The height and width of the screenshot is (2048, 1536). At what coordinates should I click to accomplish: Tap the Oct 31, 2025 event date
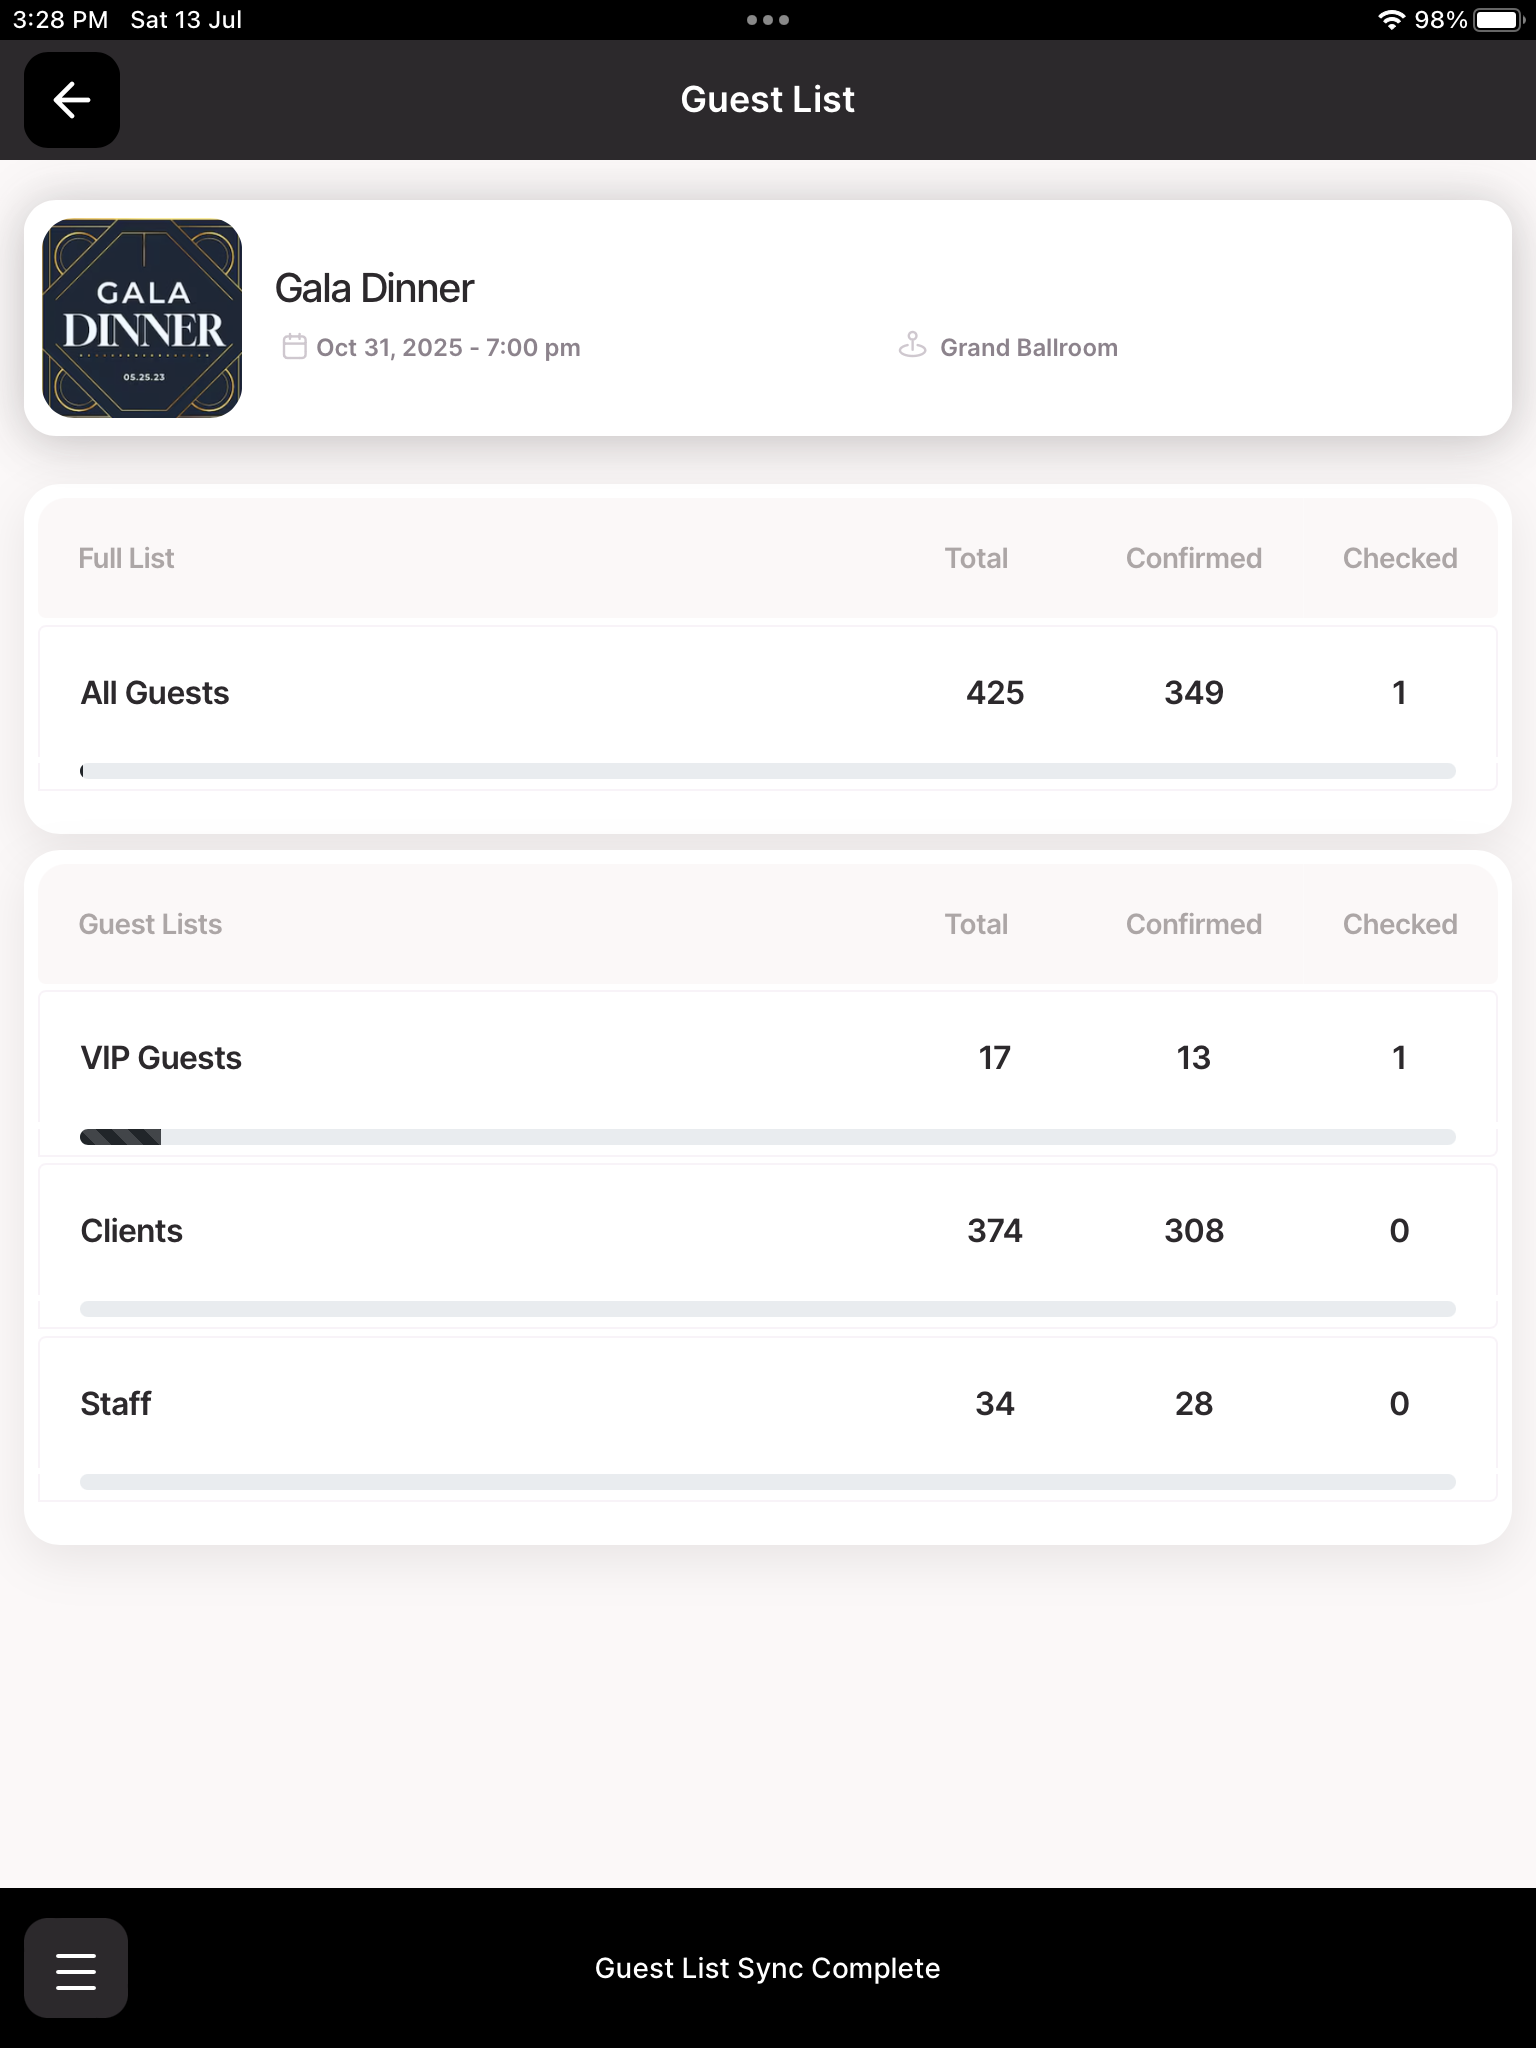(x=448, y=348)
